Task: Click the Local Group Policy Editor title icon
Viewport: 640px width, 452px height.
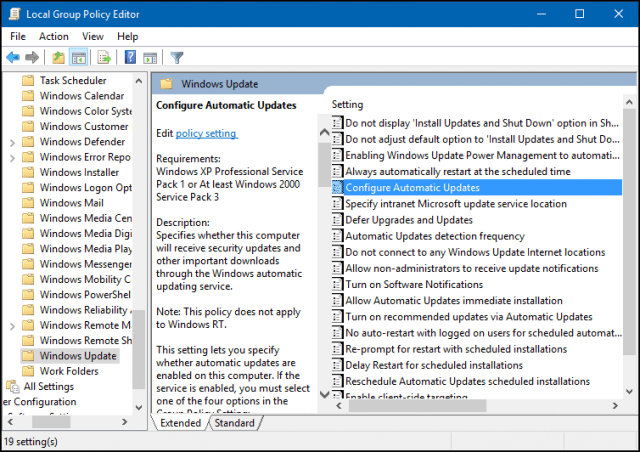Action: pos(15,14)
